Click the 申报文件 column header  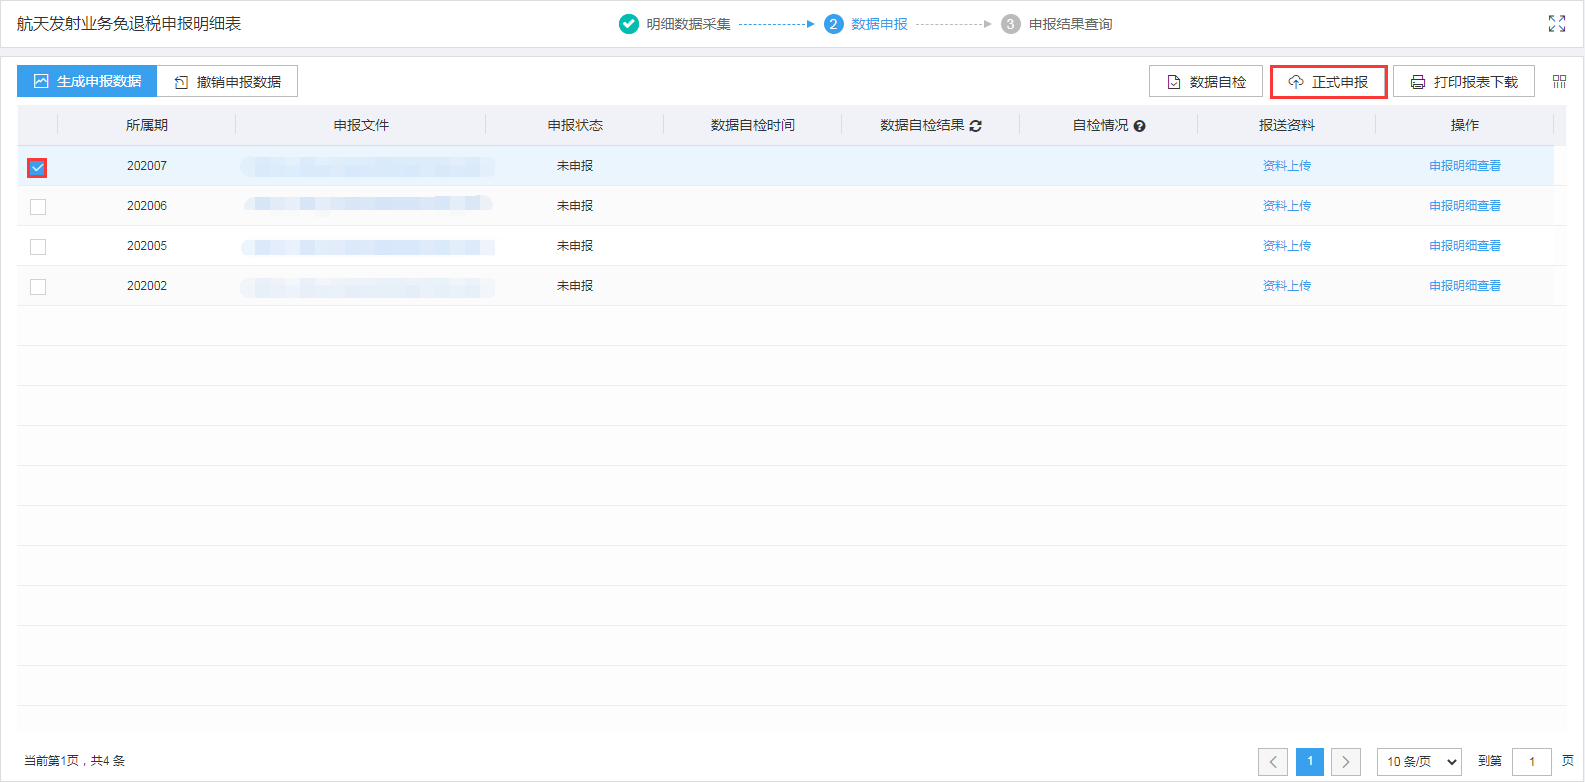[361, 125]
